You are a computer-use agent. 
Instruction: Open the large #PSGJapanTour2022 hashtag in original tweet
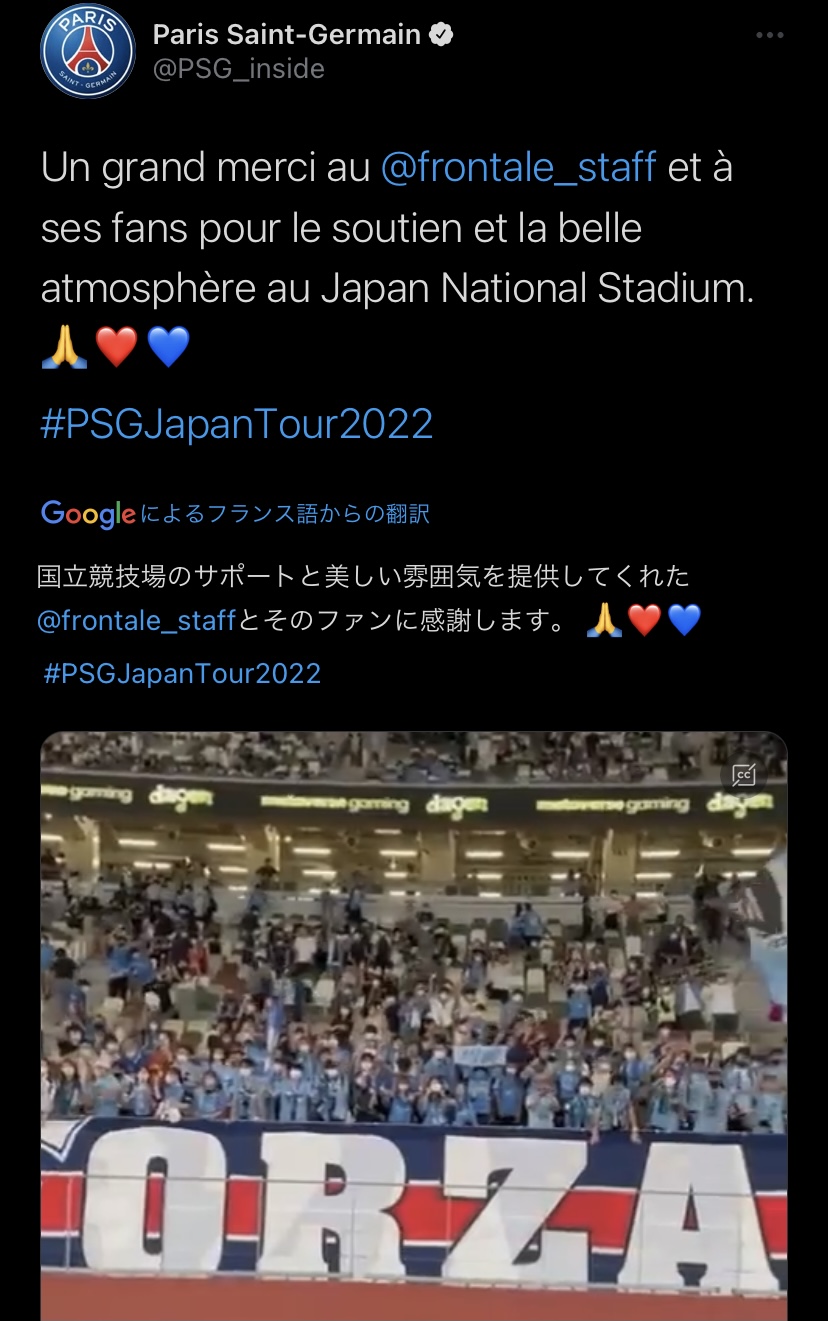[237, 424]
